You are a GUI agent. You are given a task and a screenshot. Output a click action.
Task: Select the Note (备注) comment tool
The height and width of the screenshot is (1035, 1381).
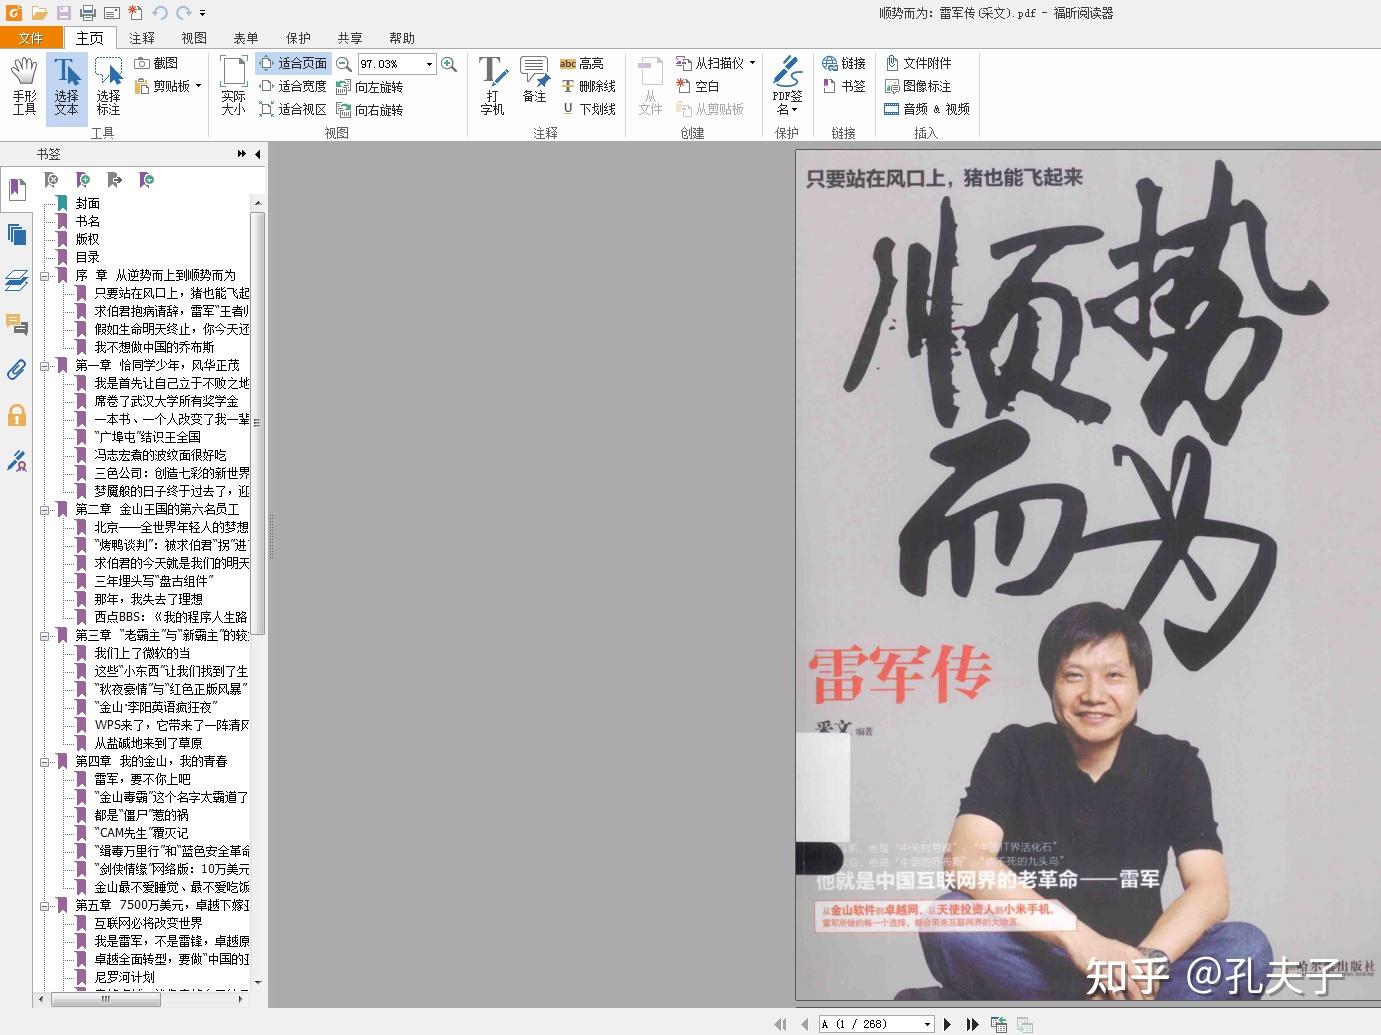pos(534,80)
